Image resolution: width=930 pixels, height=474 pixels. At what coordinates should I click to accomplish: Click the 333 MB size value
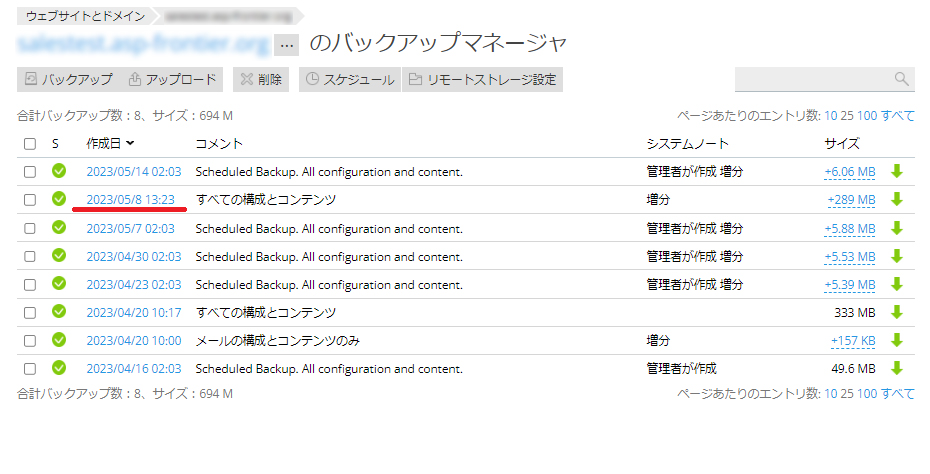pyautogui.click(x=855, y=313)
